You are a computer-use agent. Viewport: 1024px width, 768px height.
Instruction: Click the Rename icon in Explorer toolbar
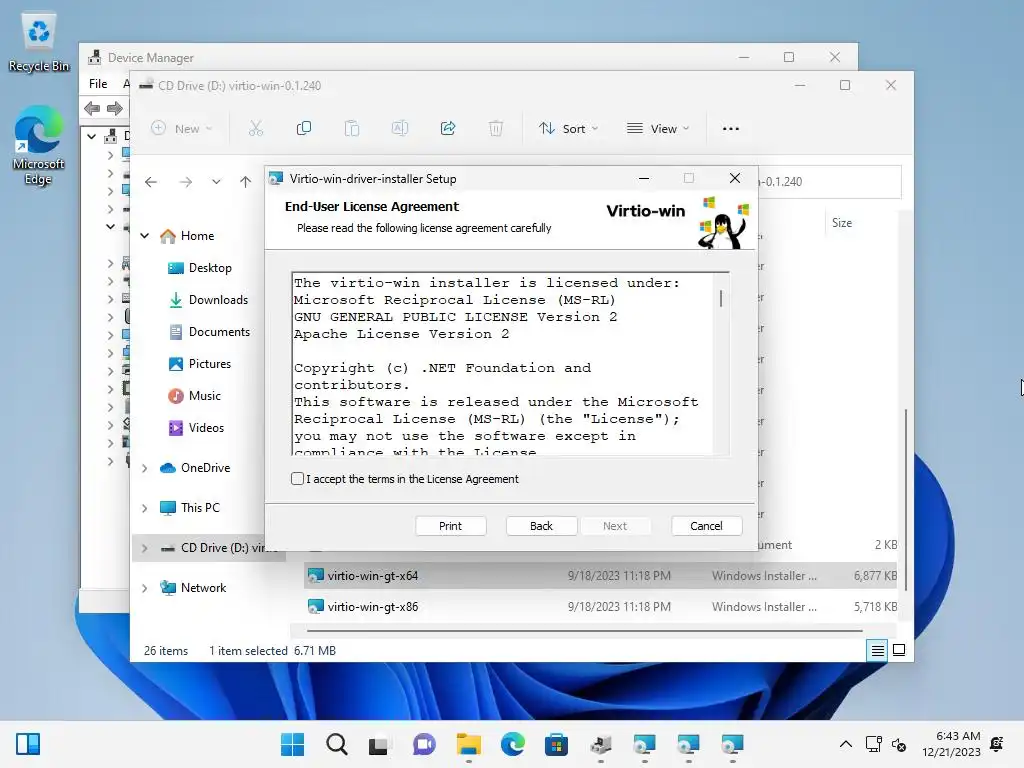pyautogui.click(x=400, y=128)
